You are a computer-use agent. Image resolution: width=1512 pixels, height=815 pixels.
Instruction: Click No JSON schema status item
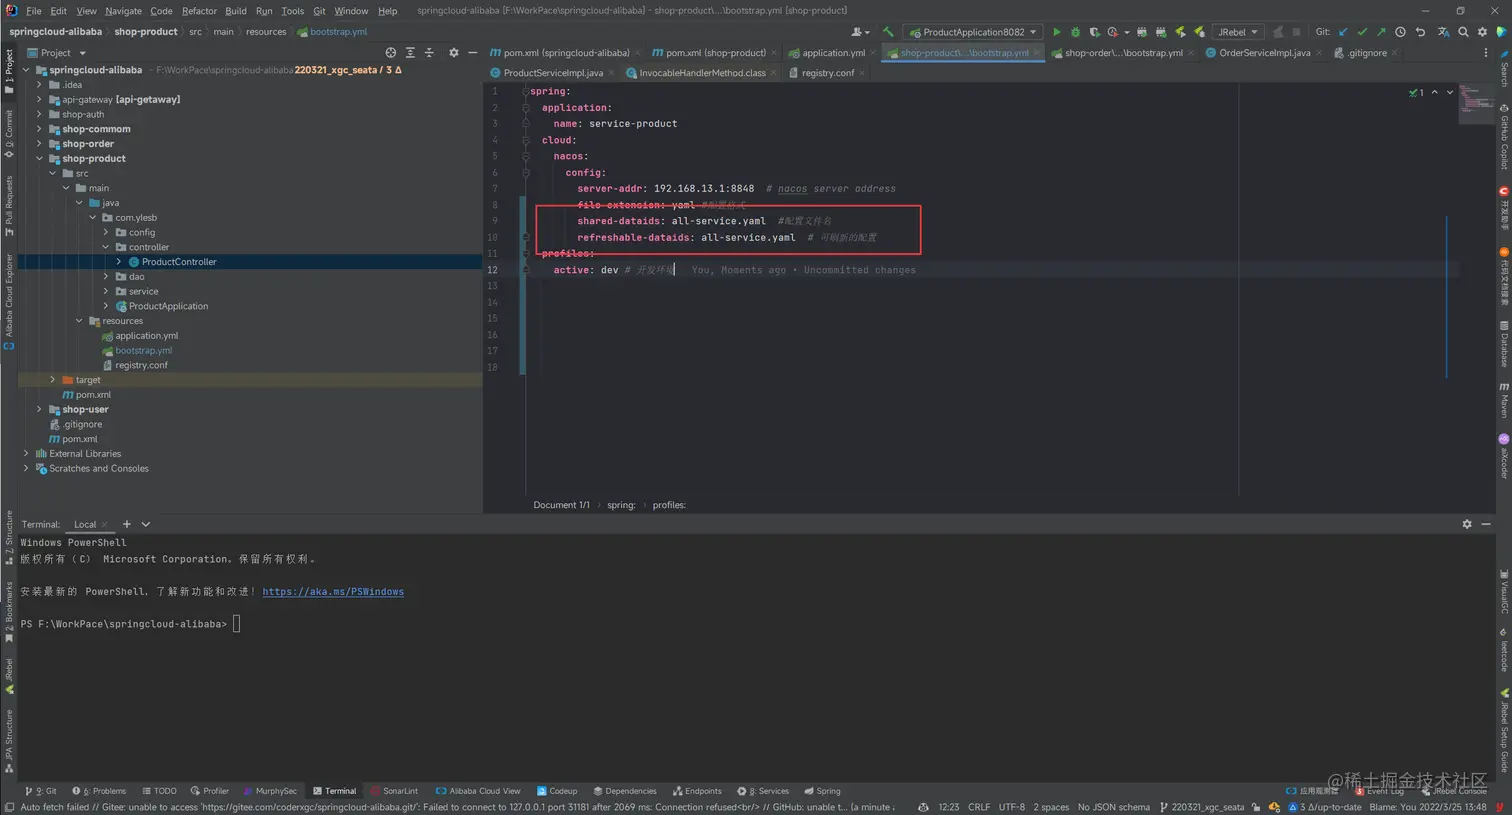[x=1114, y=807]
